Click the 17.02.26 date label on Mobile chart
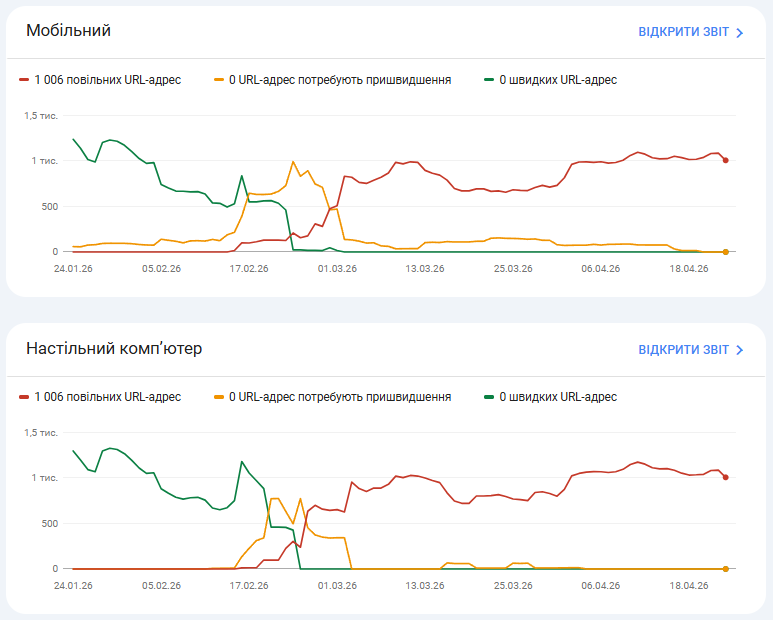The width and height of the screenshot is (773, 620). pos(248,269)
